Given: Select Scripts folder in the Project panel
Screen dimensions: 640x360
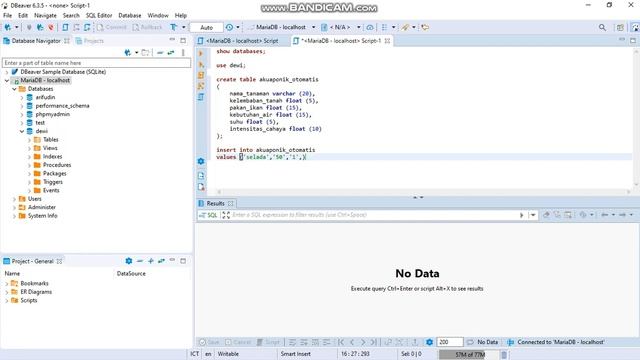Looking at the screenshot, I should pyautogui.click(x=29, y=300).
